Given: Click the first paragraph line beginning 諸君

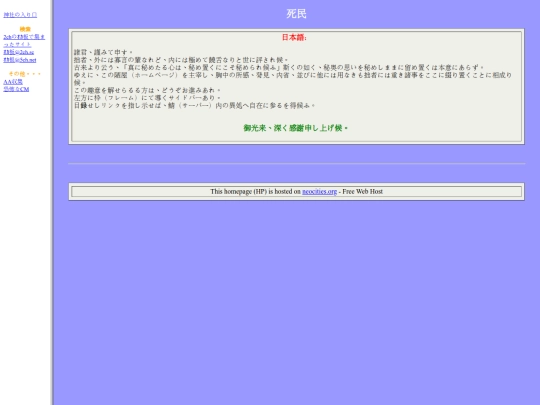Looking at the screenshot, I should pos(103,52).
